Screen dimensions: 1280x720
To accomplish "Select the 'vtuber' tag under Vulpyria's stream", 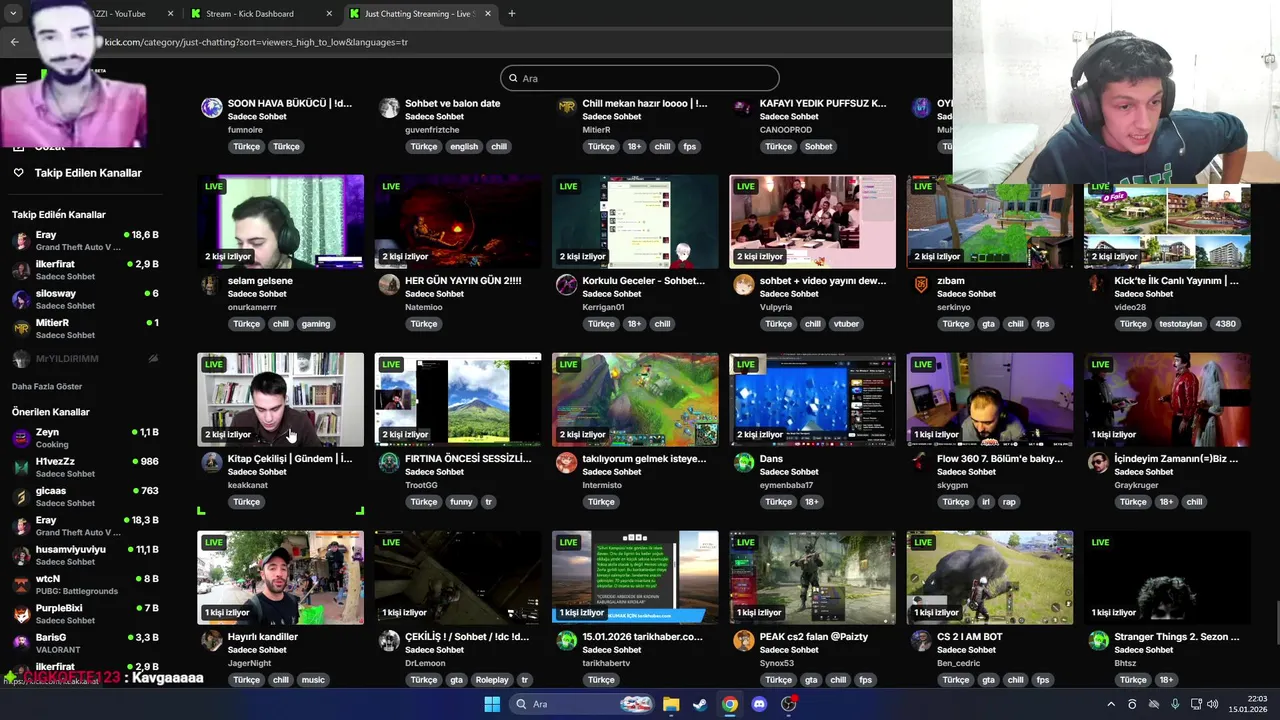I will [847, 324].
